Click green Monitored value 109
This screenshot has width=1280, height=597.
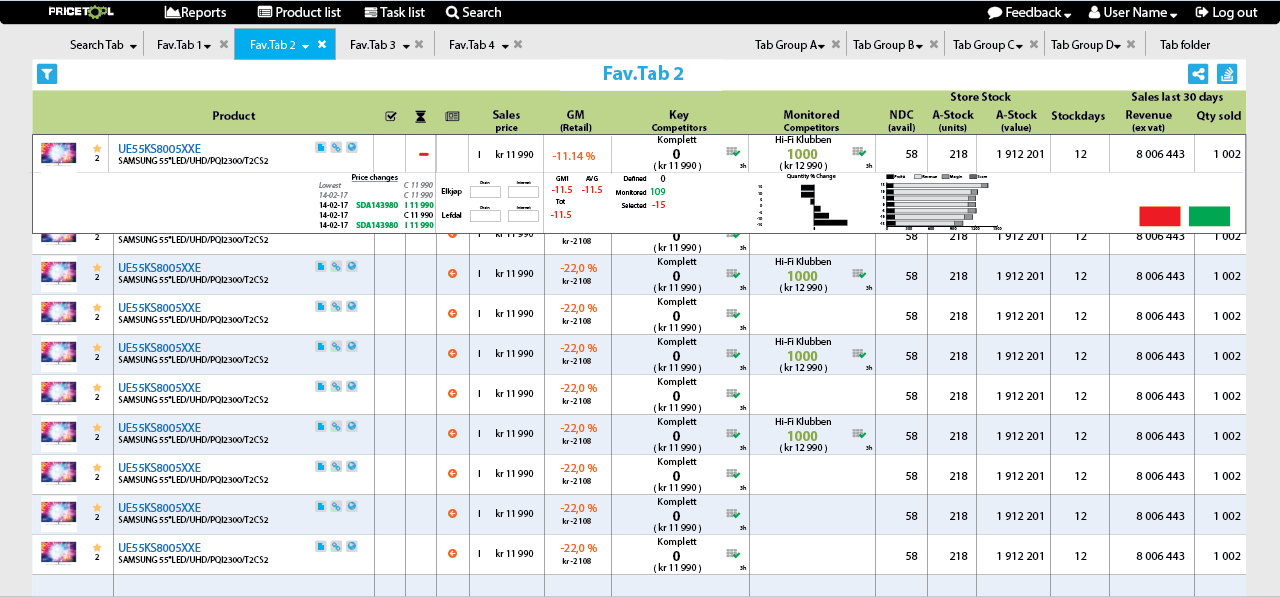[x=657, y=191]
